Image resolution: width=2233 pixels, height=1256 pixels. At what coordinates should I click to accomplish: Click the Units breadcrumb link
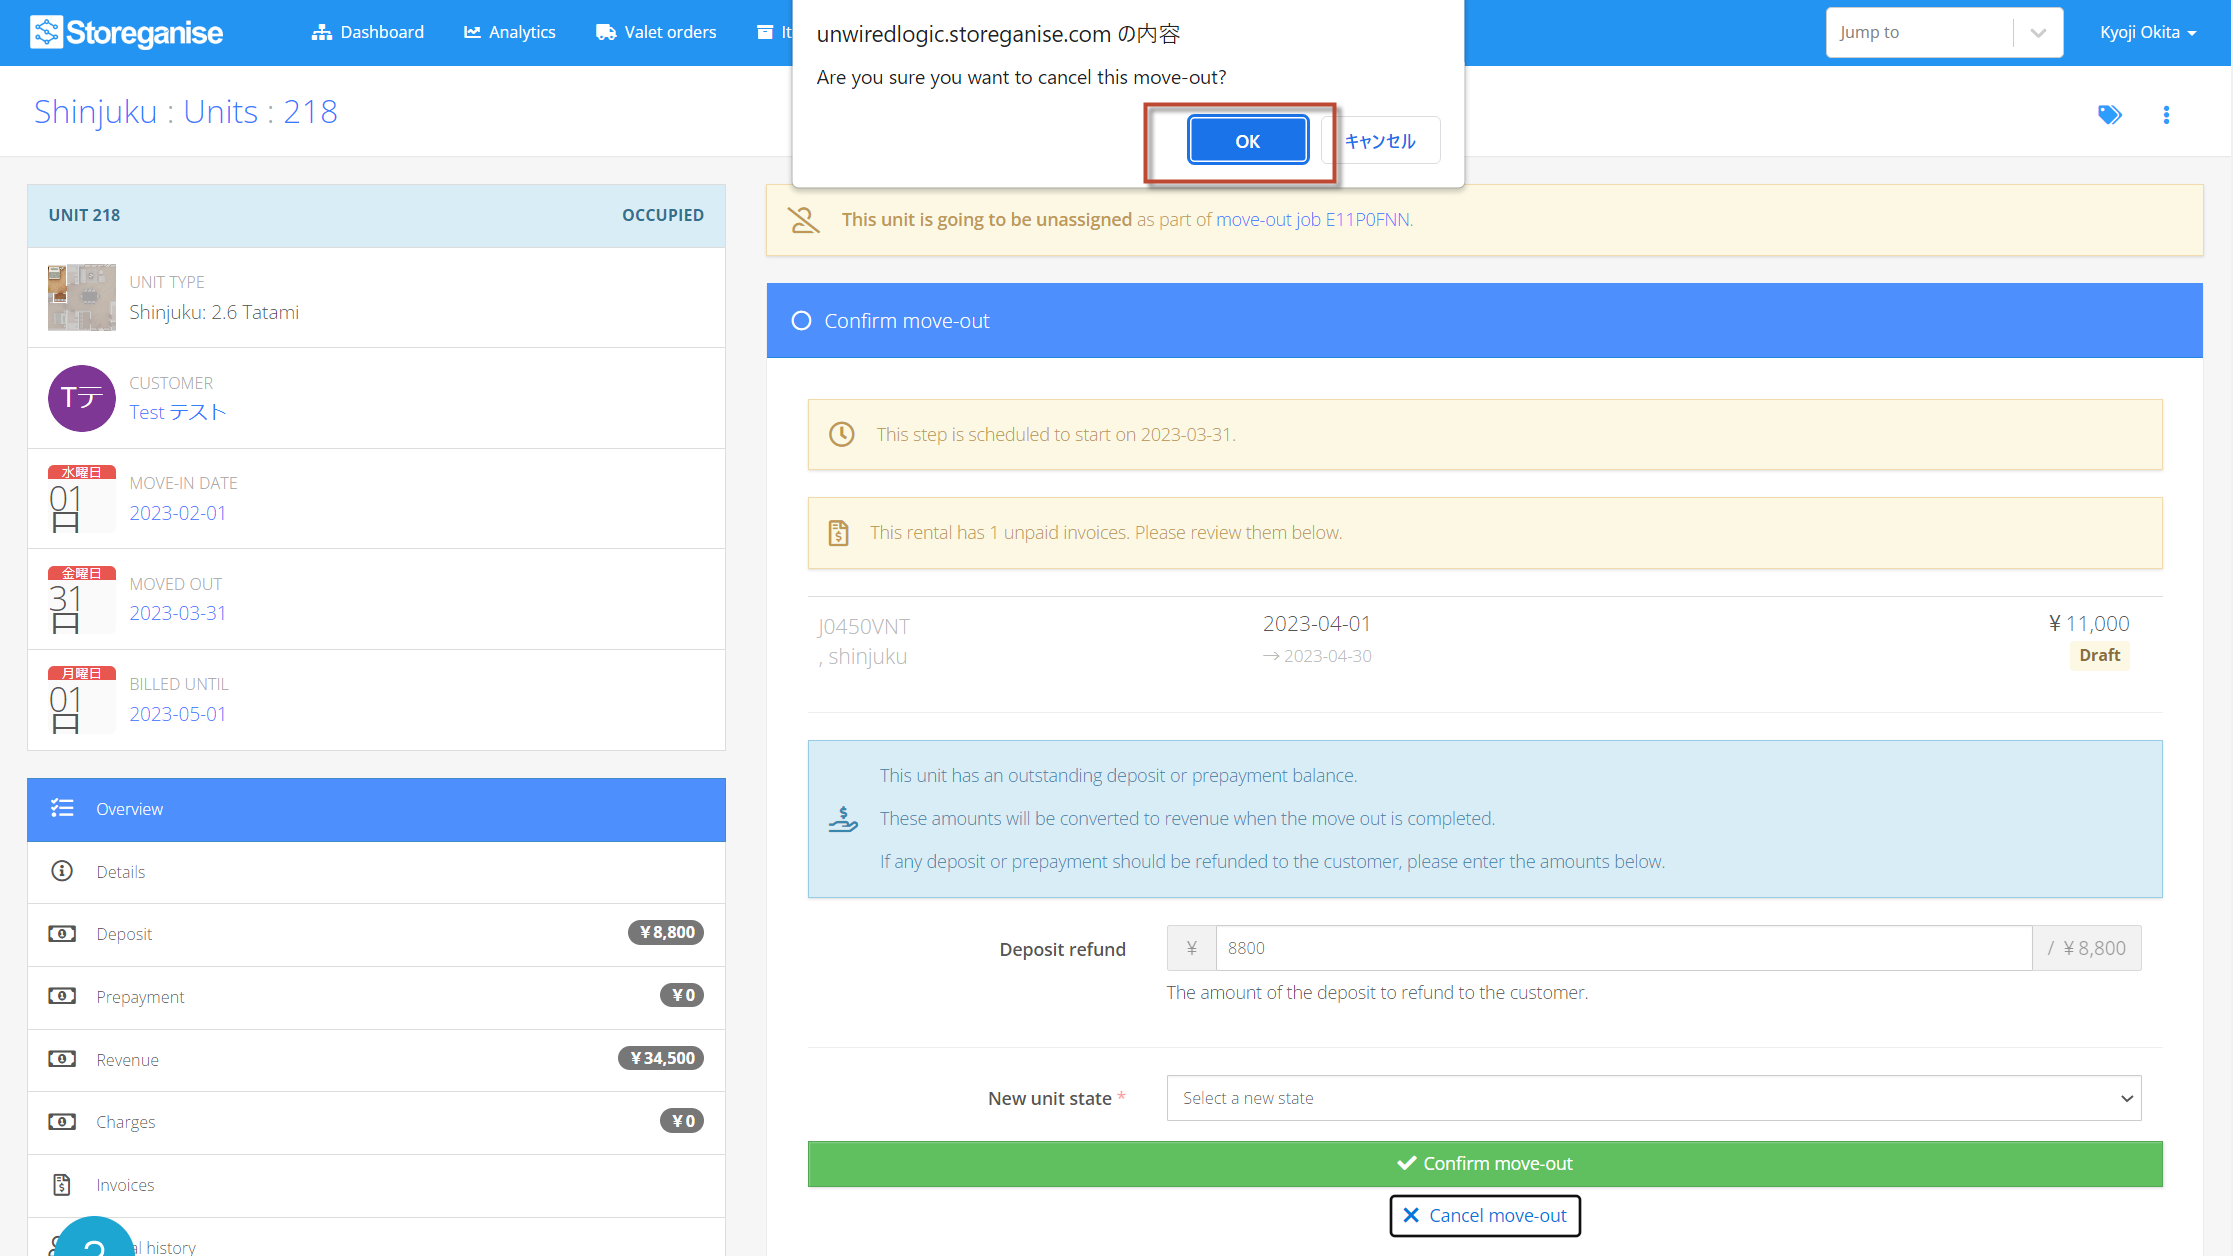pos(221,111)
